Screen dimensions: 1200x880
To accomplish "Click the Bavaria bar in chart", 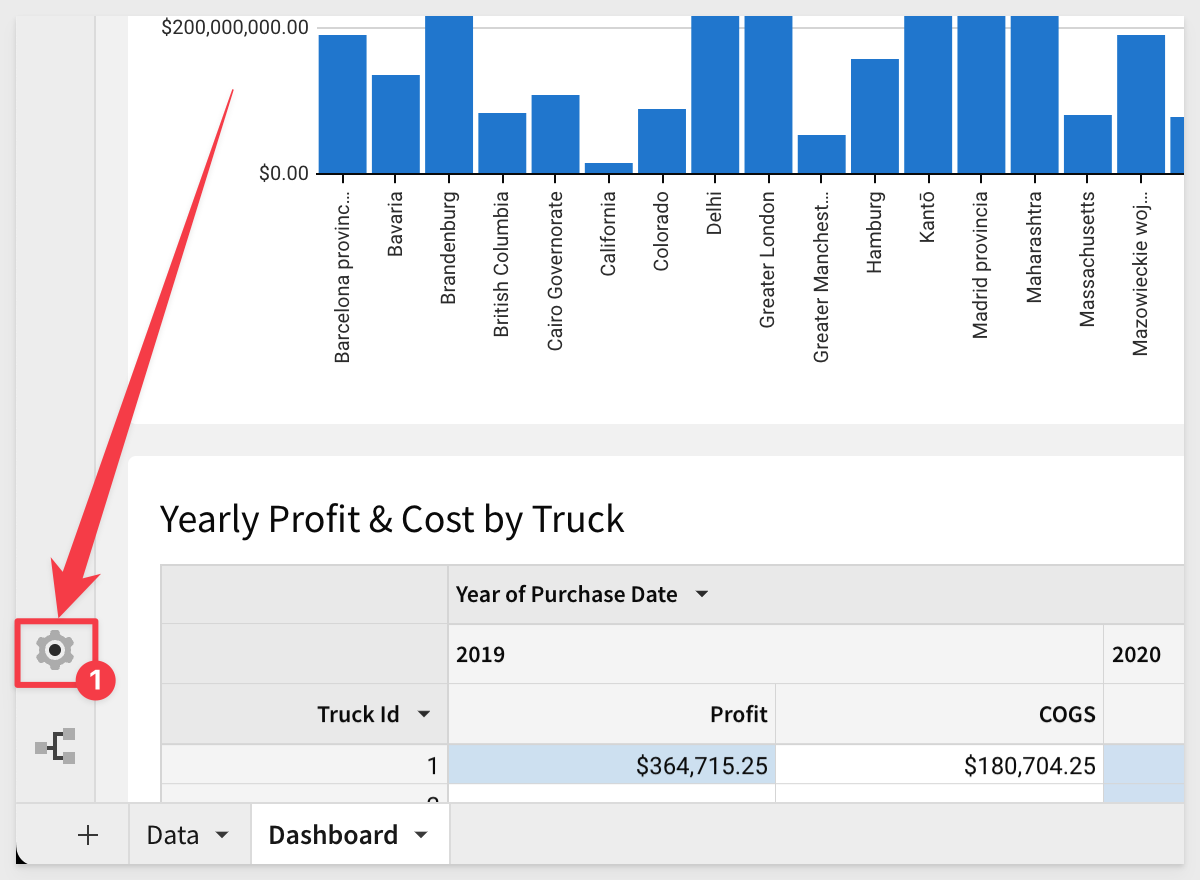I will pos(396,125).
